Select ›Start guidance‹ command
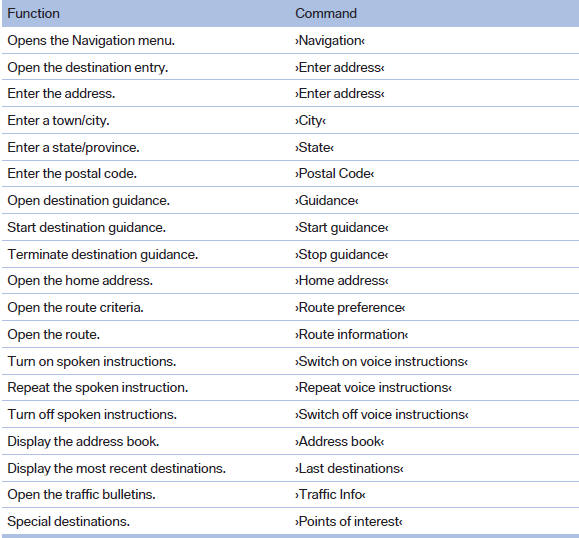 tap(342, 228)
